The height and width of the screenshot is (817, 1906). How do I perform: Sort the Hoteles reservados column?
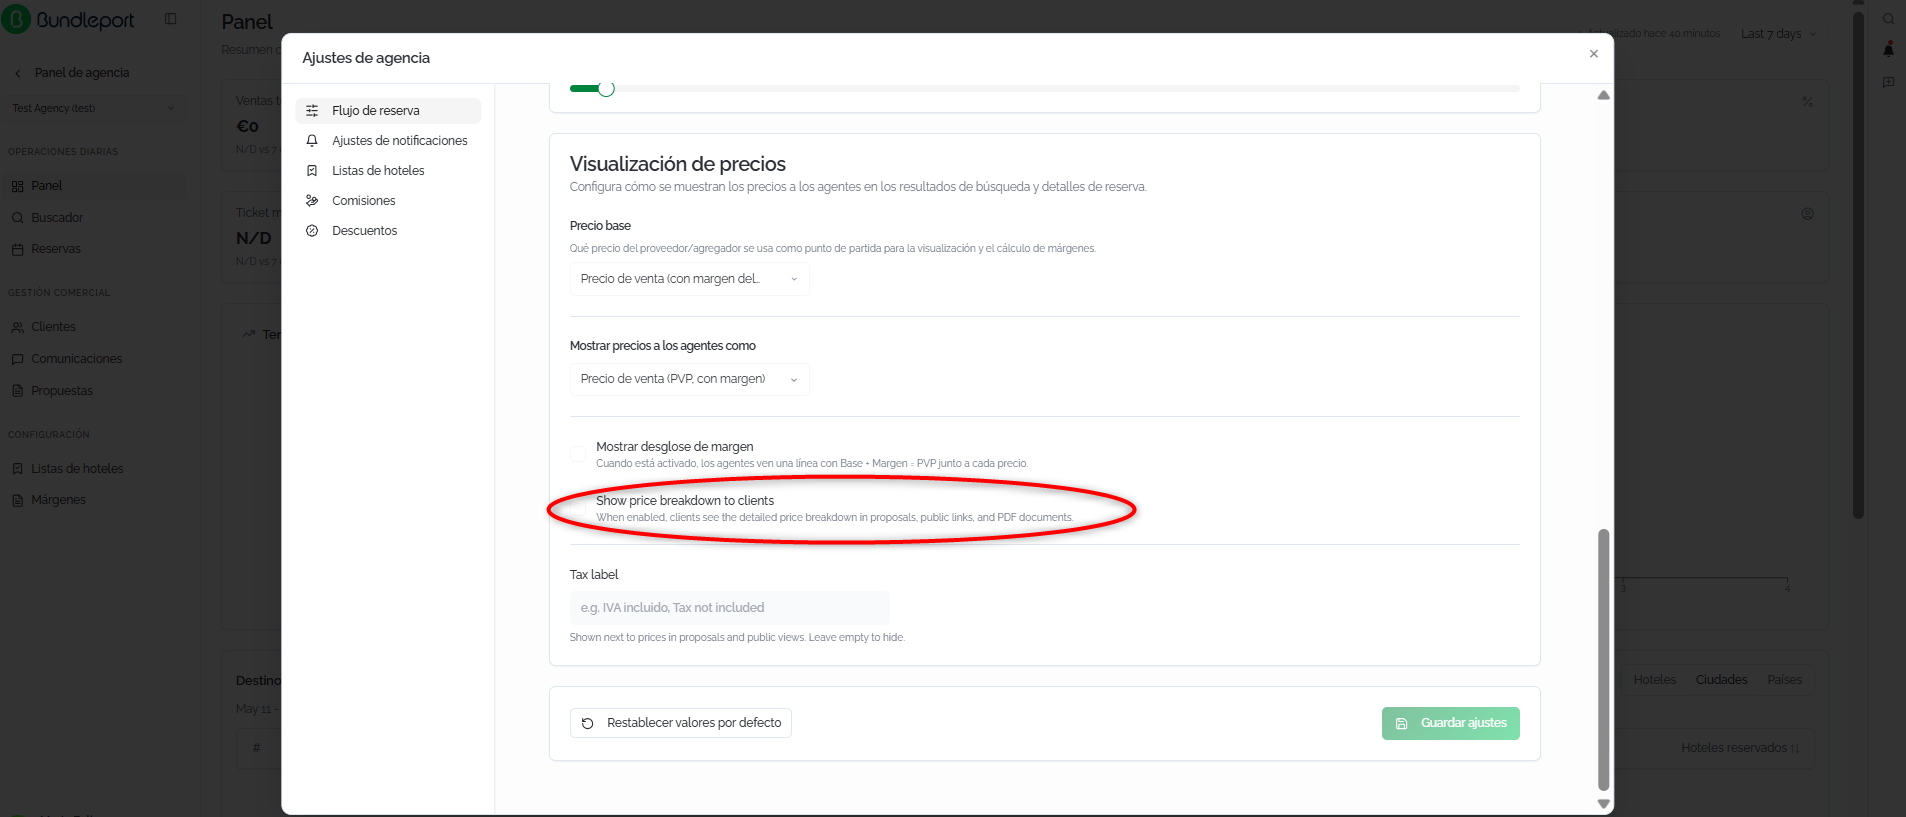pyautogui.click(x=1740, y=748)
